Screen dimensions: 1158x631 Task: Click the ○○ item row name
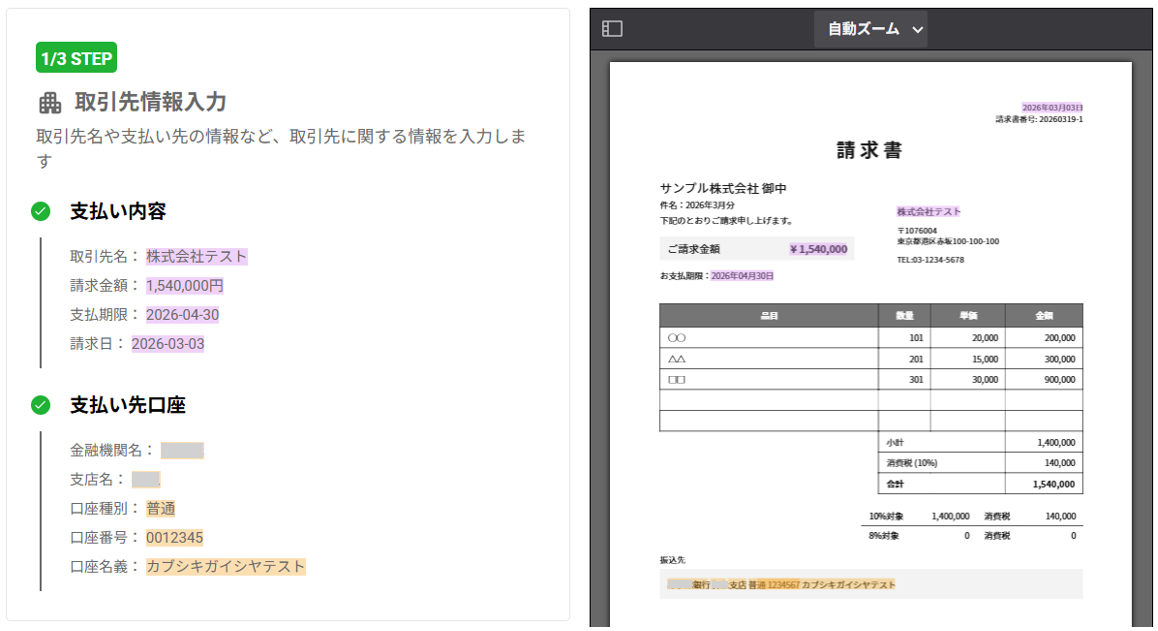click(x=676, y=338)
